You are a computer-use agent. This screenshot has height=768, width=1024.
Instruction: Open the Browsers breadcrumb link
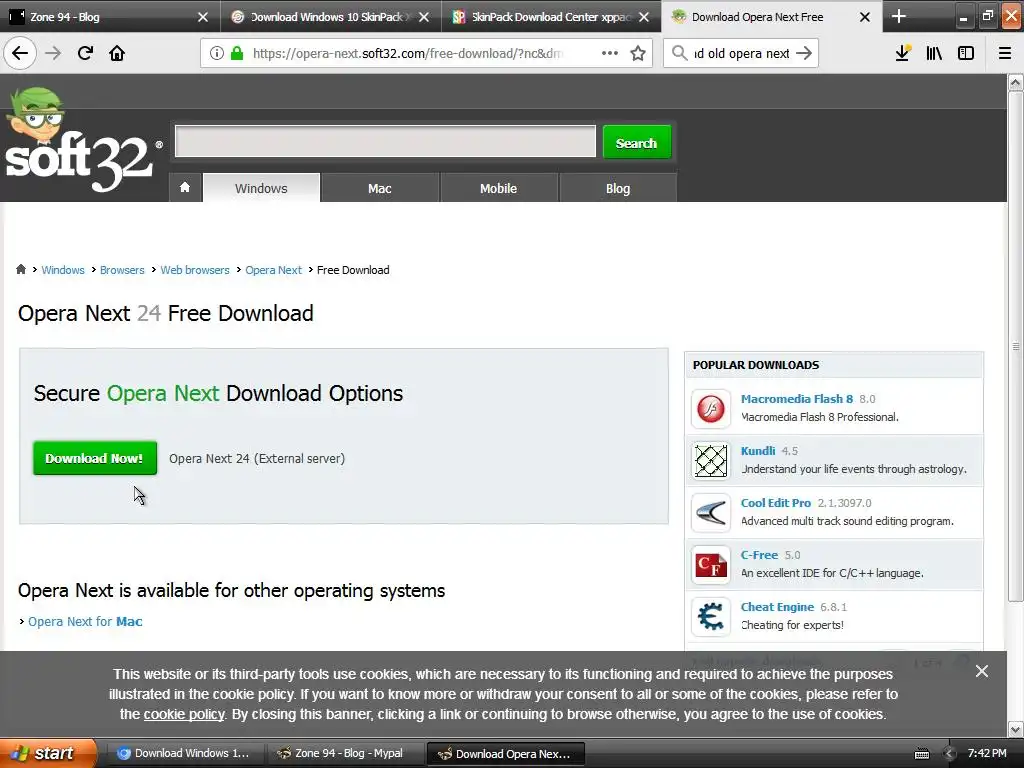click(x=122, y=270)
